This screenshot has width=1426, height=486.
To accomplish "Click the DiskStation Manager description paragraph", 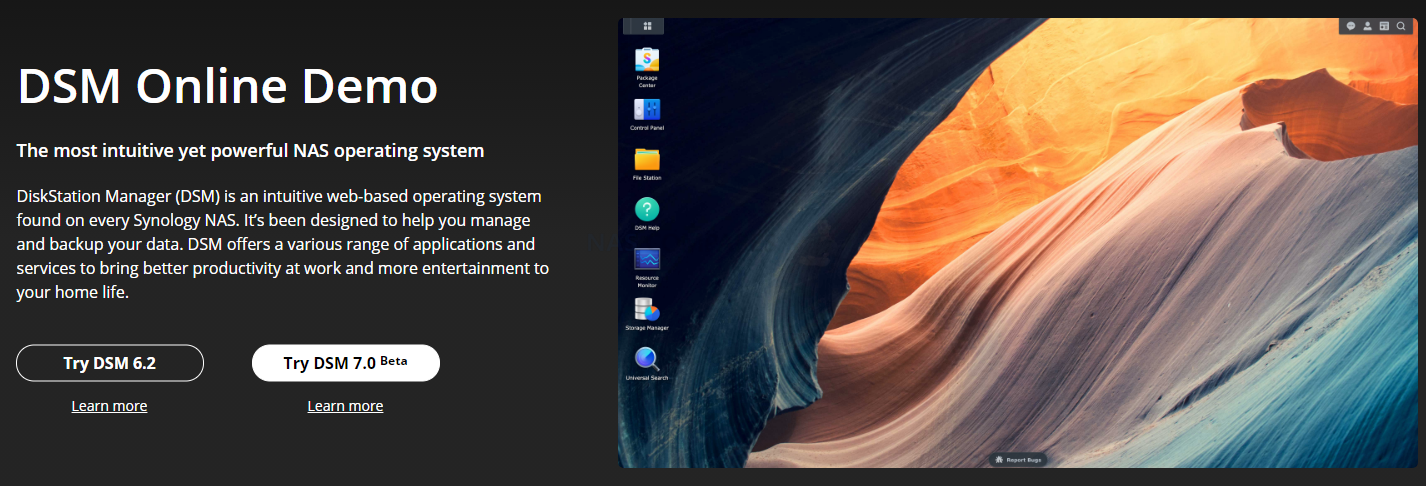I will tap(283, 244).
